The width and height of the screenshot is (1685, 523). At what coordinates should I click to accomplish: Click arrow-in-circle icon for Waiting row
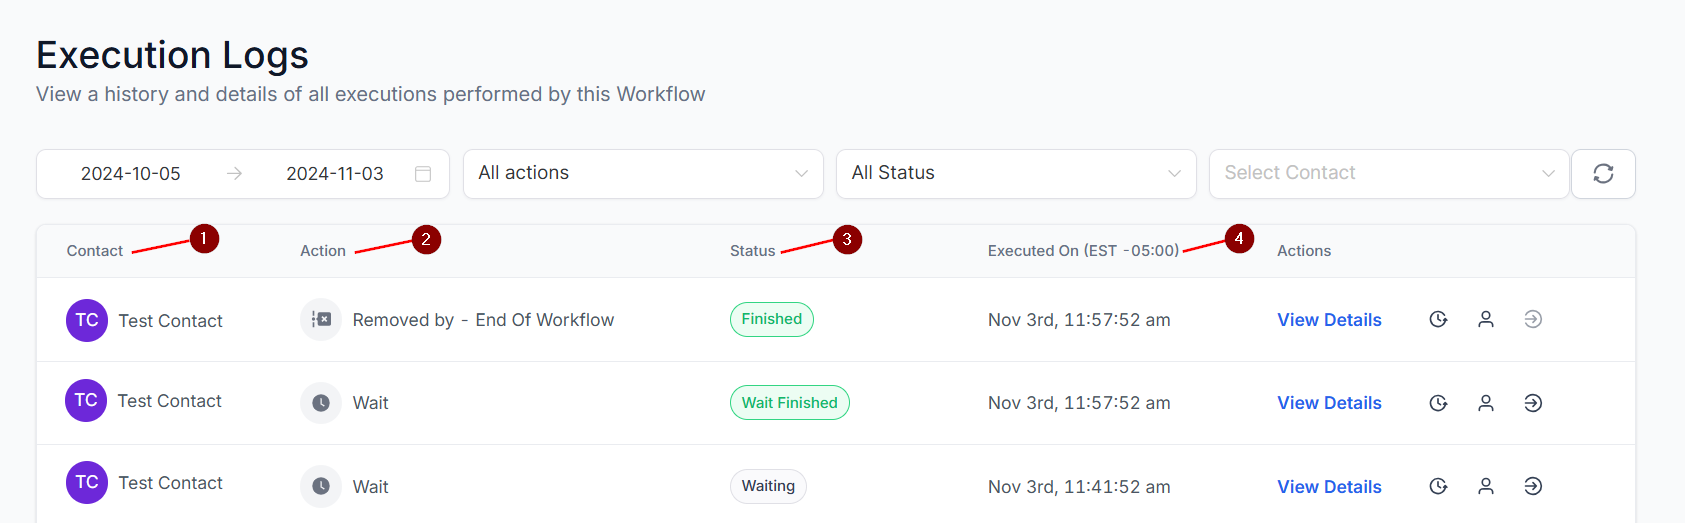click(1533, 487)
